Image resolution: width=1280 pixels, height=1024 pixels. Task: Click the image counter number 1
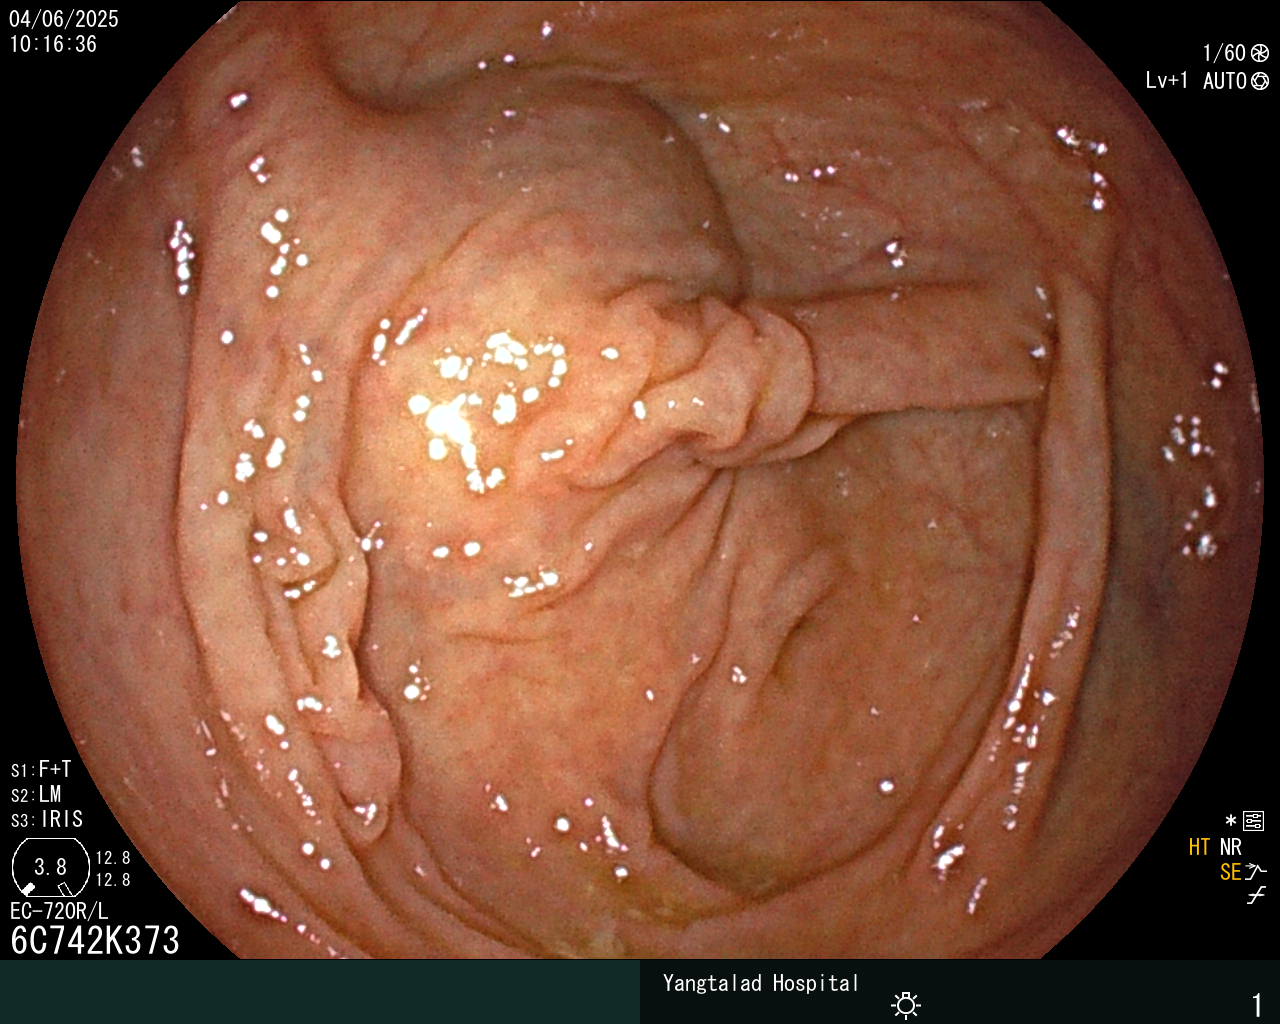click(1257, 1004)
